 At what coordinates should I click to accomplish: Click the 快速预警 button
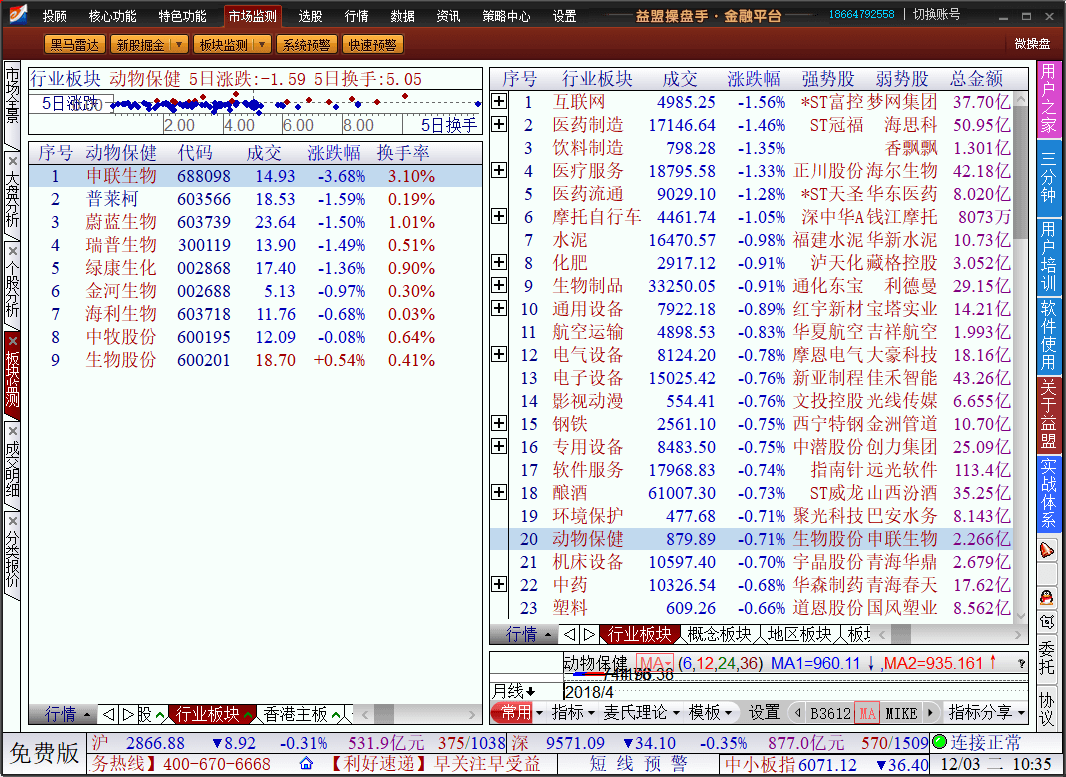tap(372, 45)
